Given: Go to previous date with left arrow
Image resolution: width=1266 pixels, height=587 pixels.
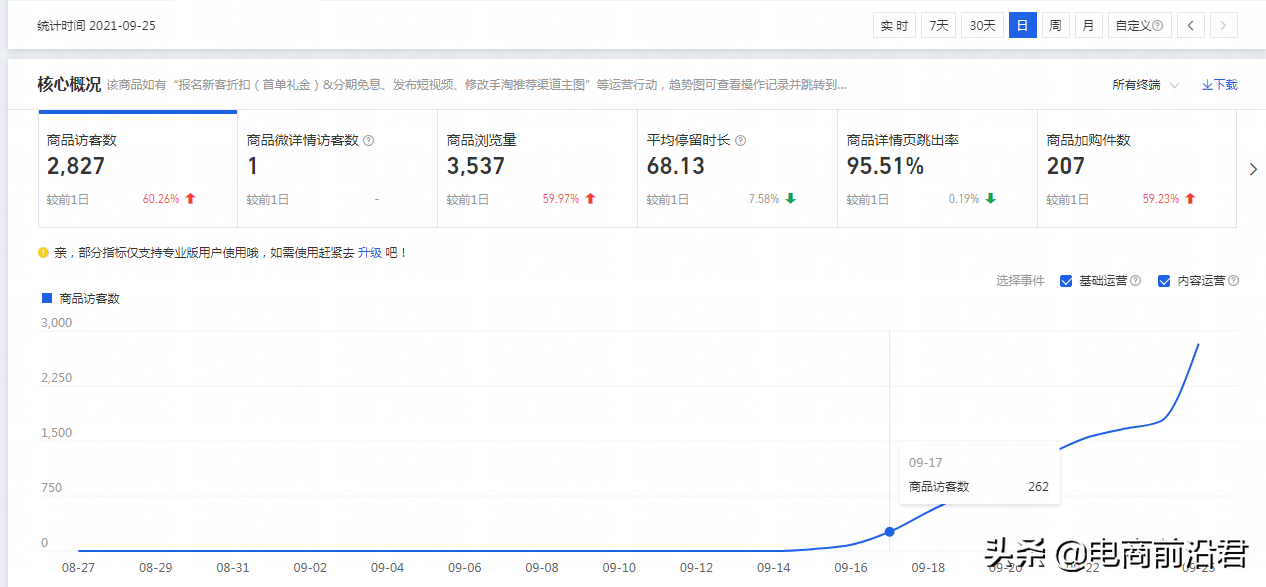Looking at the screenshot, I should point(1190,26).
